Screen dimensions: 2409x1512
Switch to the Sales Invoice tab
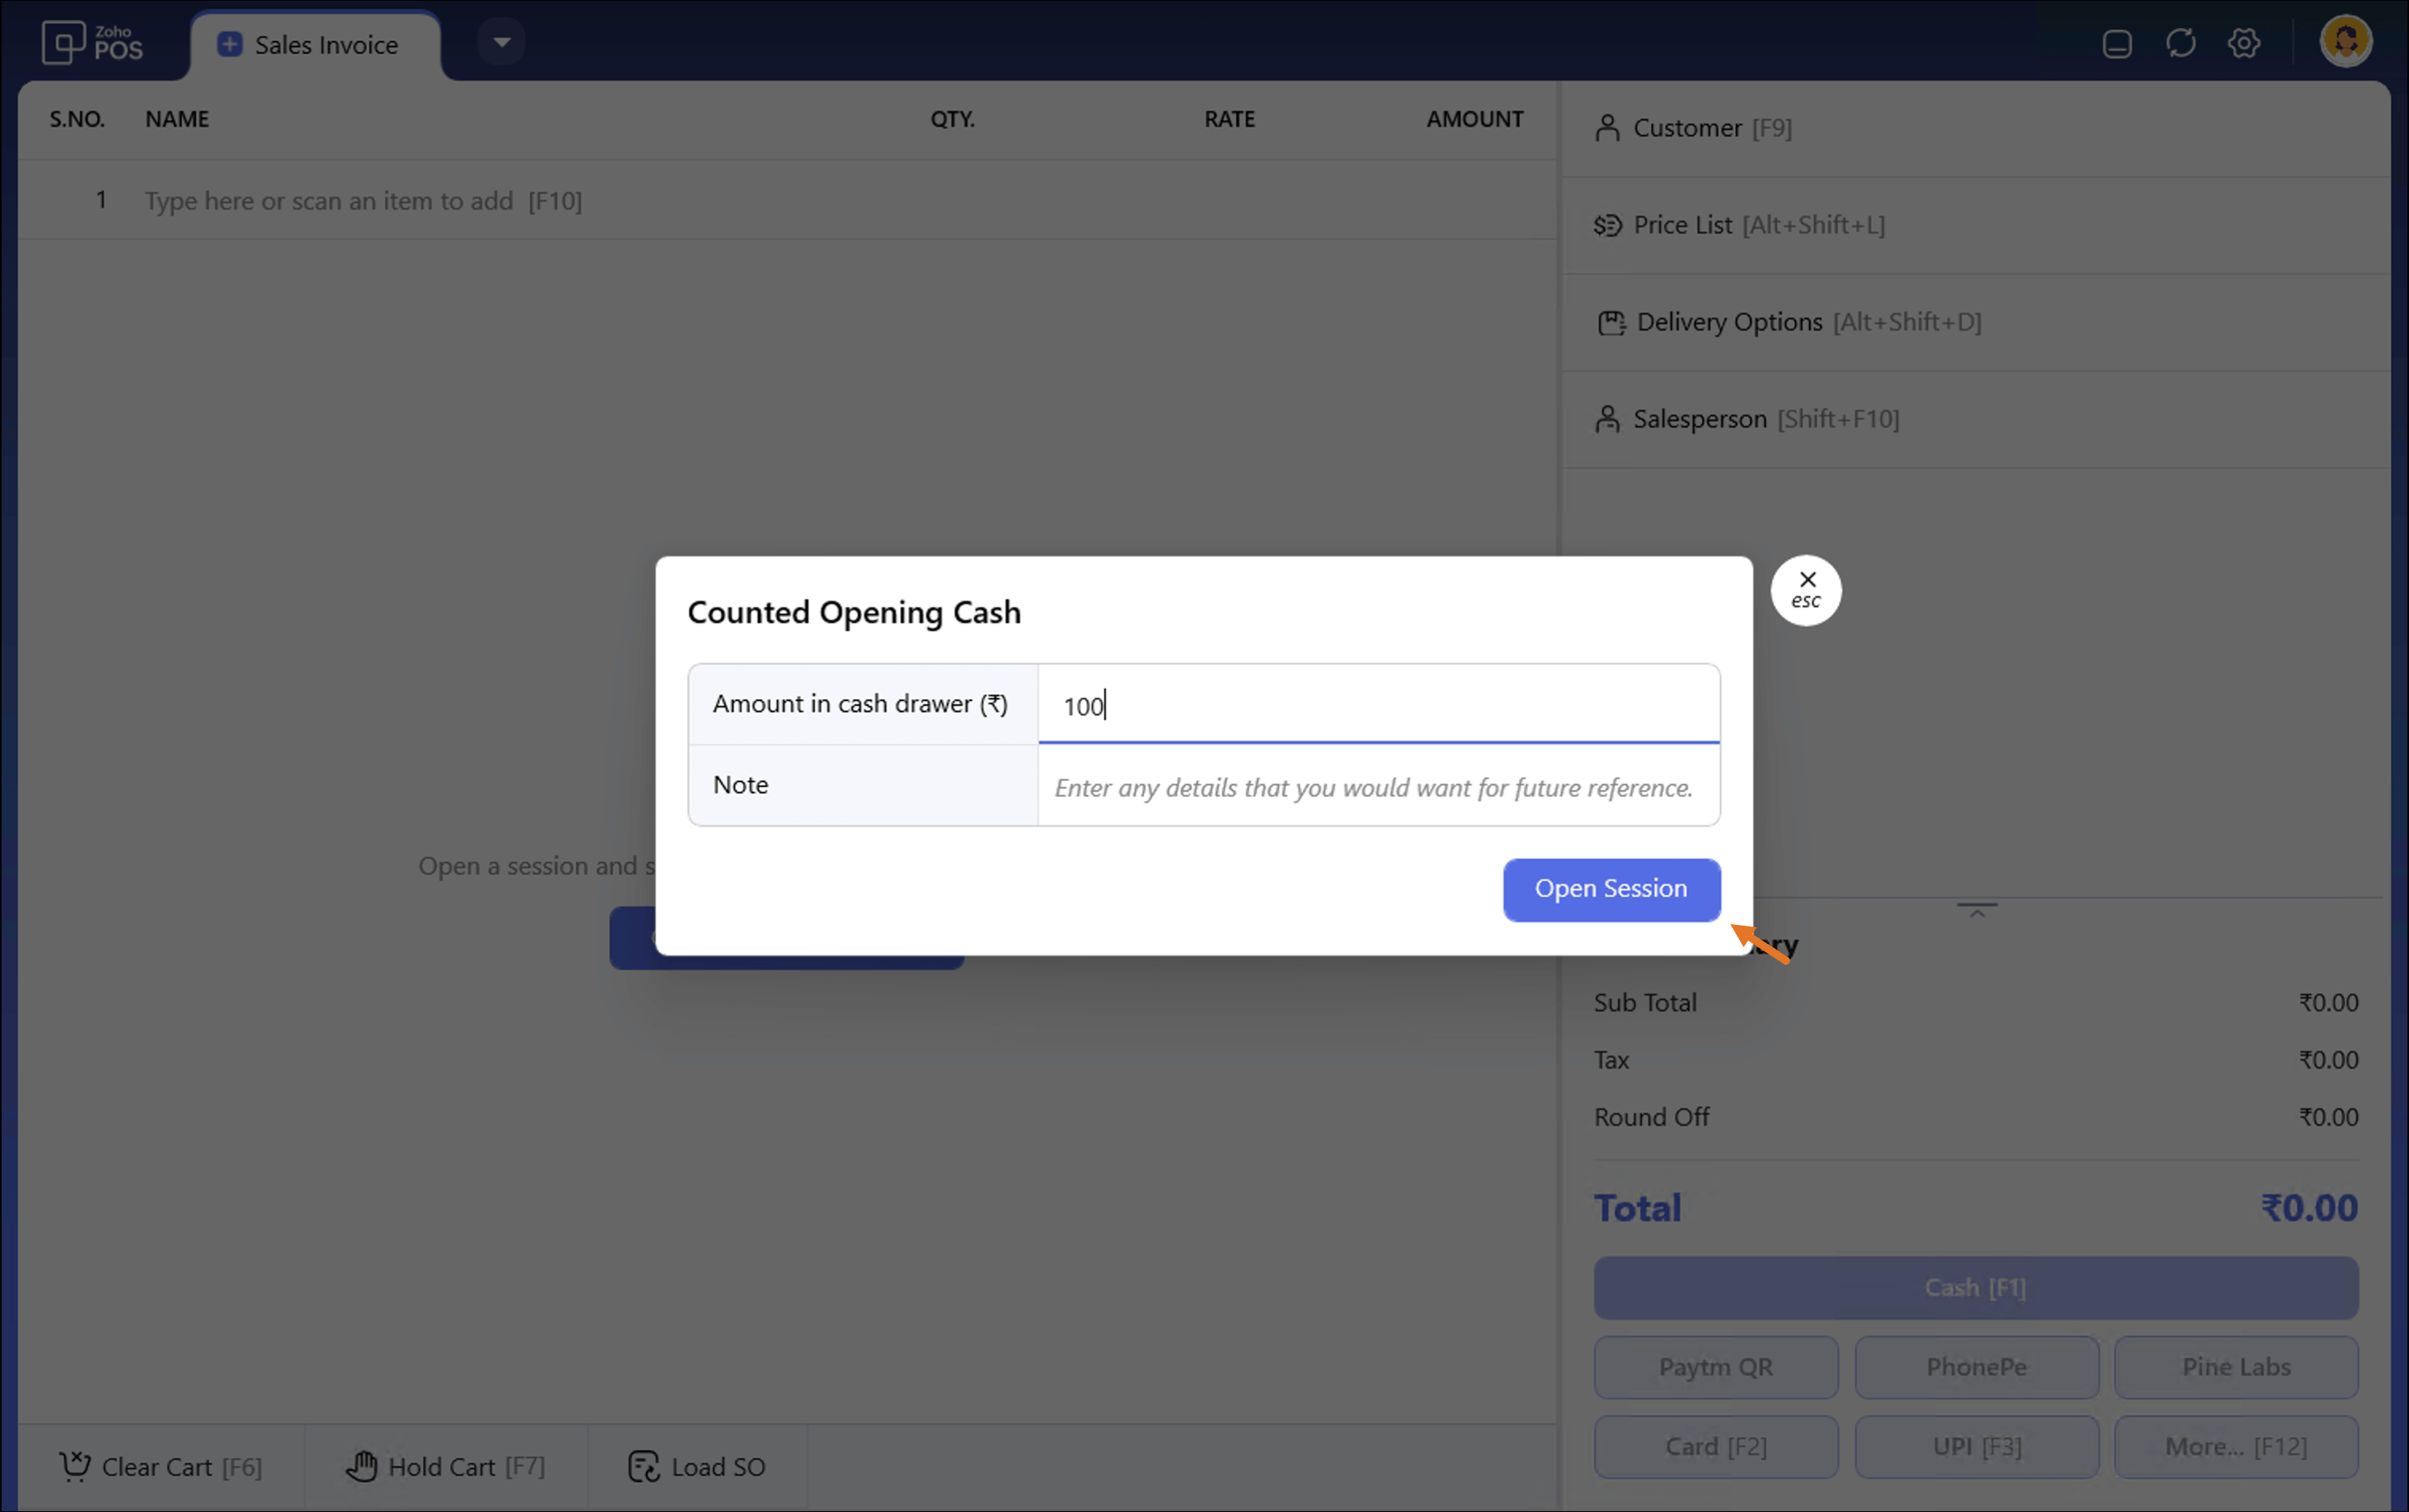pos(314,45)
